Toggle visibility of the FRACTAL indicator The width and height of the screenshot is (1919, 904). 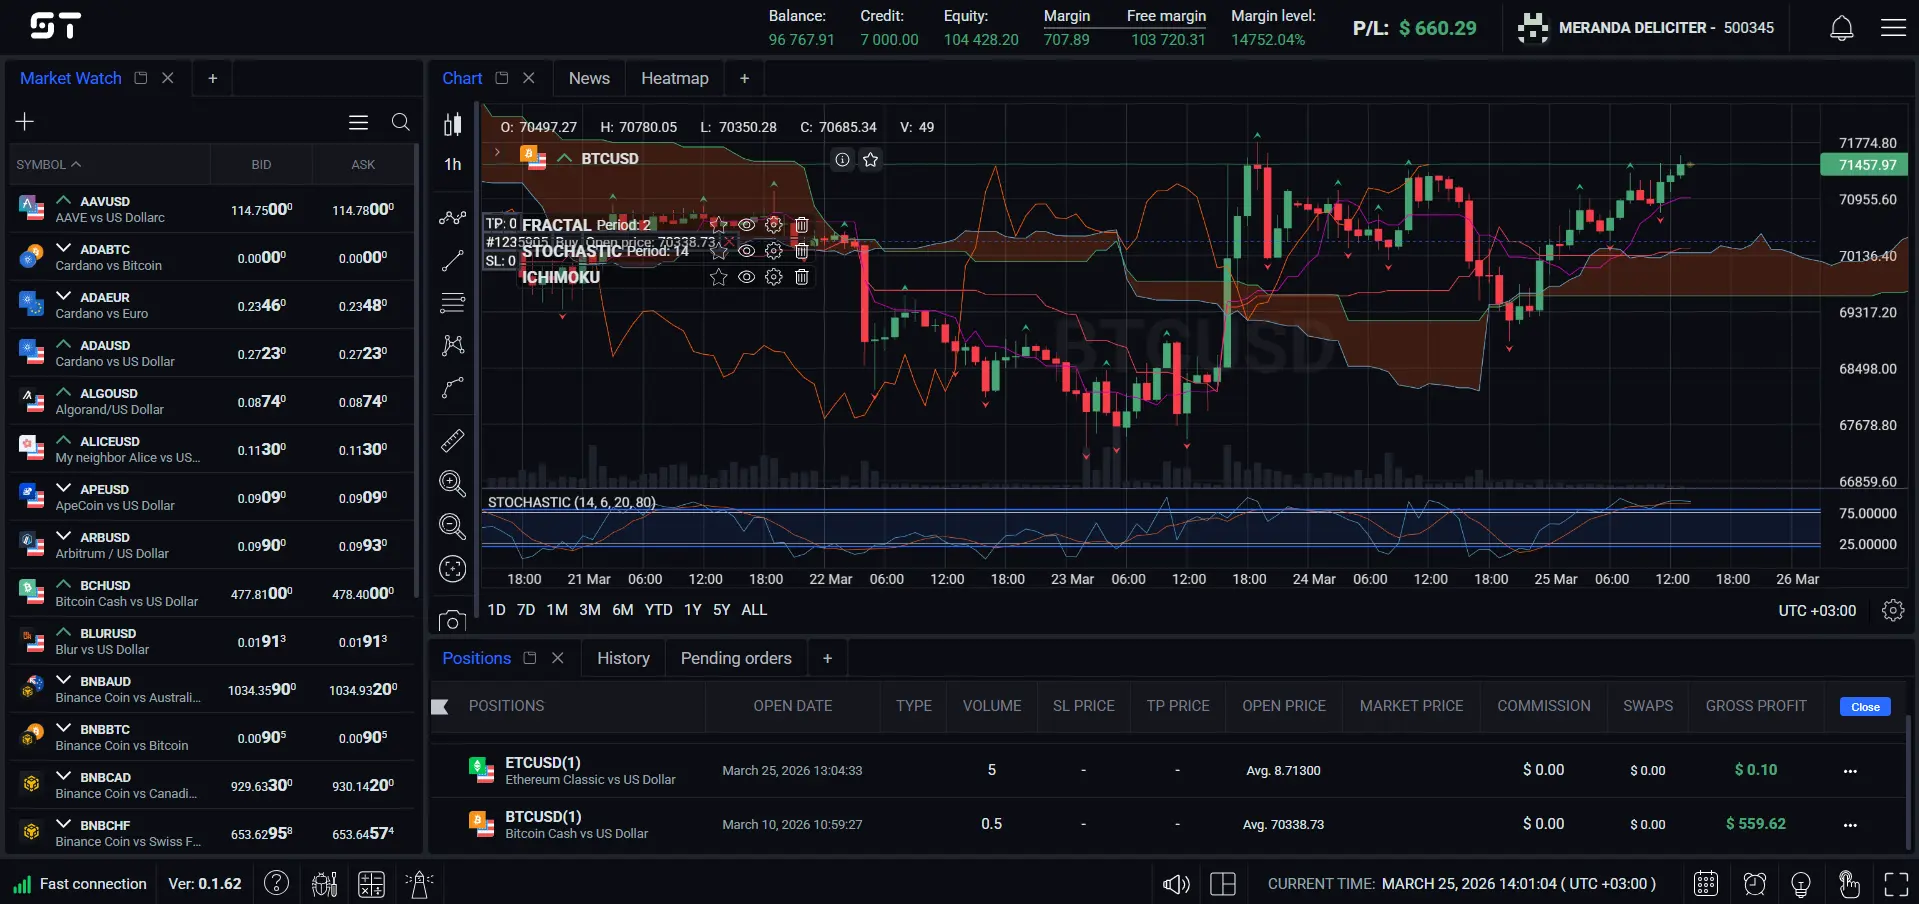tap(747, 226)
